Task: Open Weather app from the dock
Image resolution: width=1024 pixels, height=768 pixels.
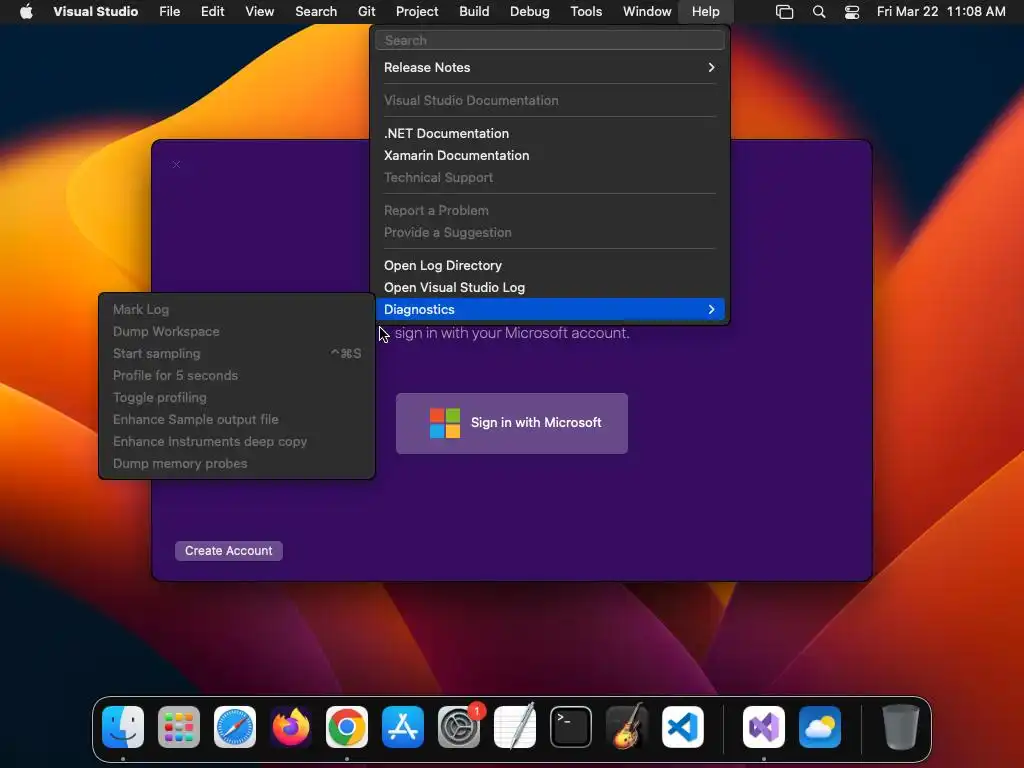Action: click(820, 727)
